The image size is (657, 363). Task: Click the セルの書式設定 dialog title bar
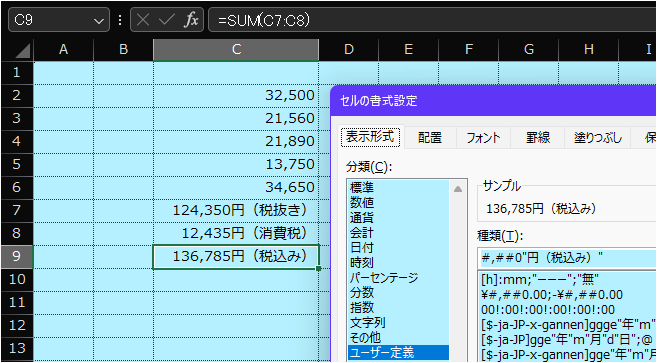tap(494, 101)
